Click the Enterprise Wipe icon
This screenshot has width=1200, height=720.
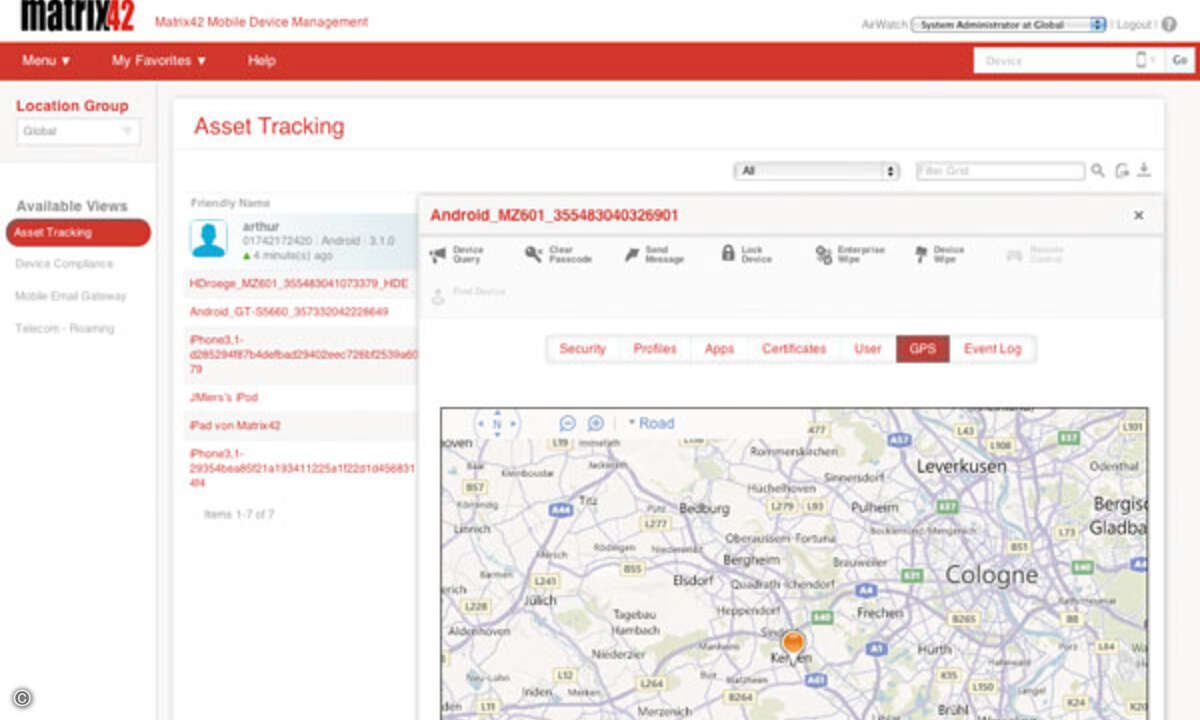pyautogui.click(x=823, y=255)
